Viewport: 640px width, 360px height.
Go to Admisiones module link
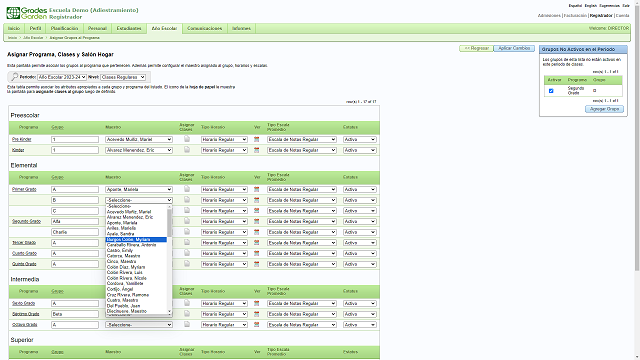coord(549,16)
